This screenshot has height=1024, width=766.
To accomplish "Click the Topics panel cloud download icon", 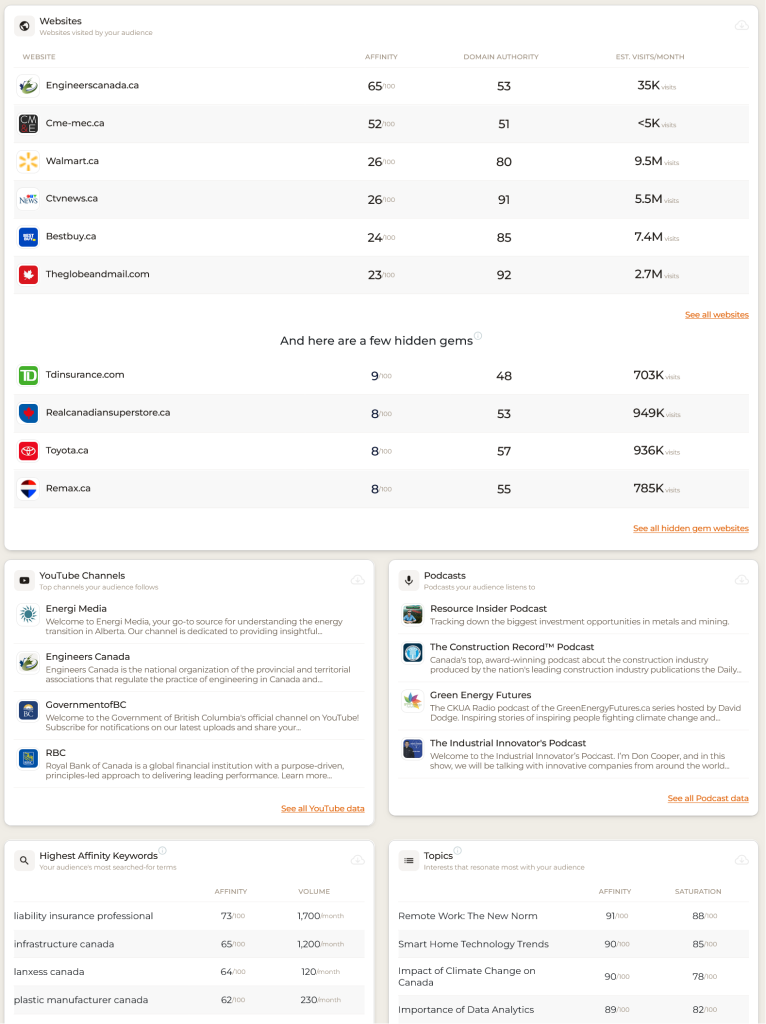I will pos(741,860).
